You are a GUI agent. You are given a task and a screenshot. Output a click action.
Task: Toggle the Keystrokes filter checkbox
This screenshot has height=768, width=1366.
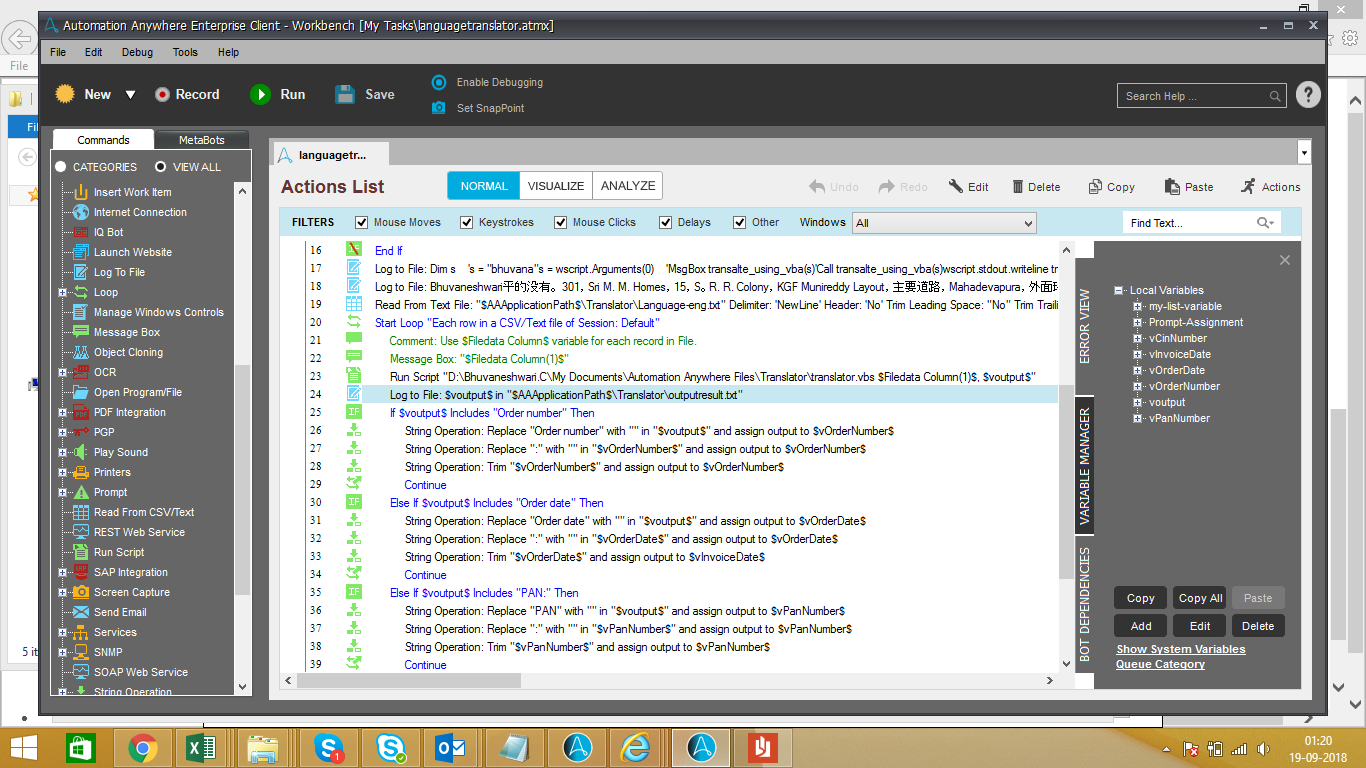coord(467,222)
